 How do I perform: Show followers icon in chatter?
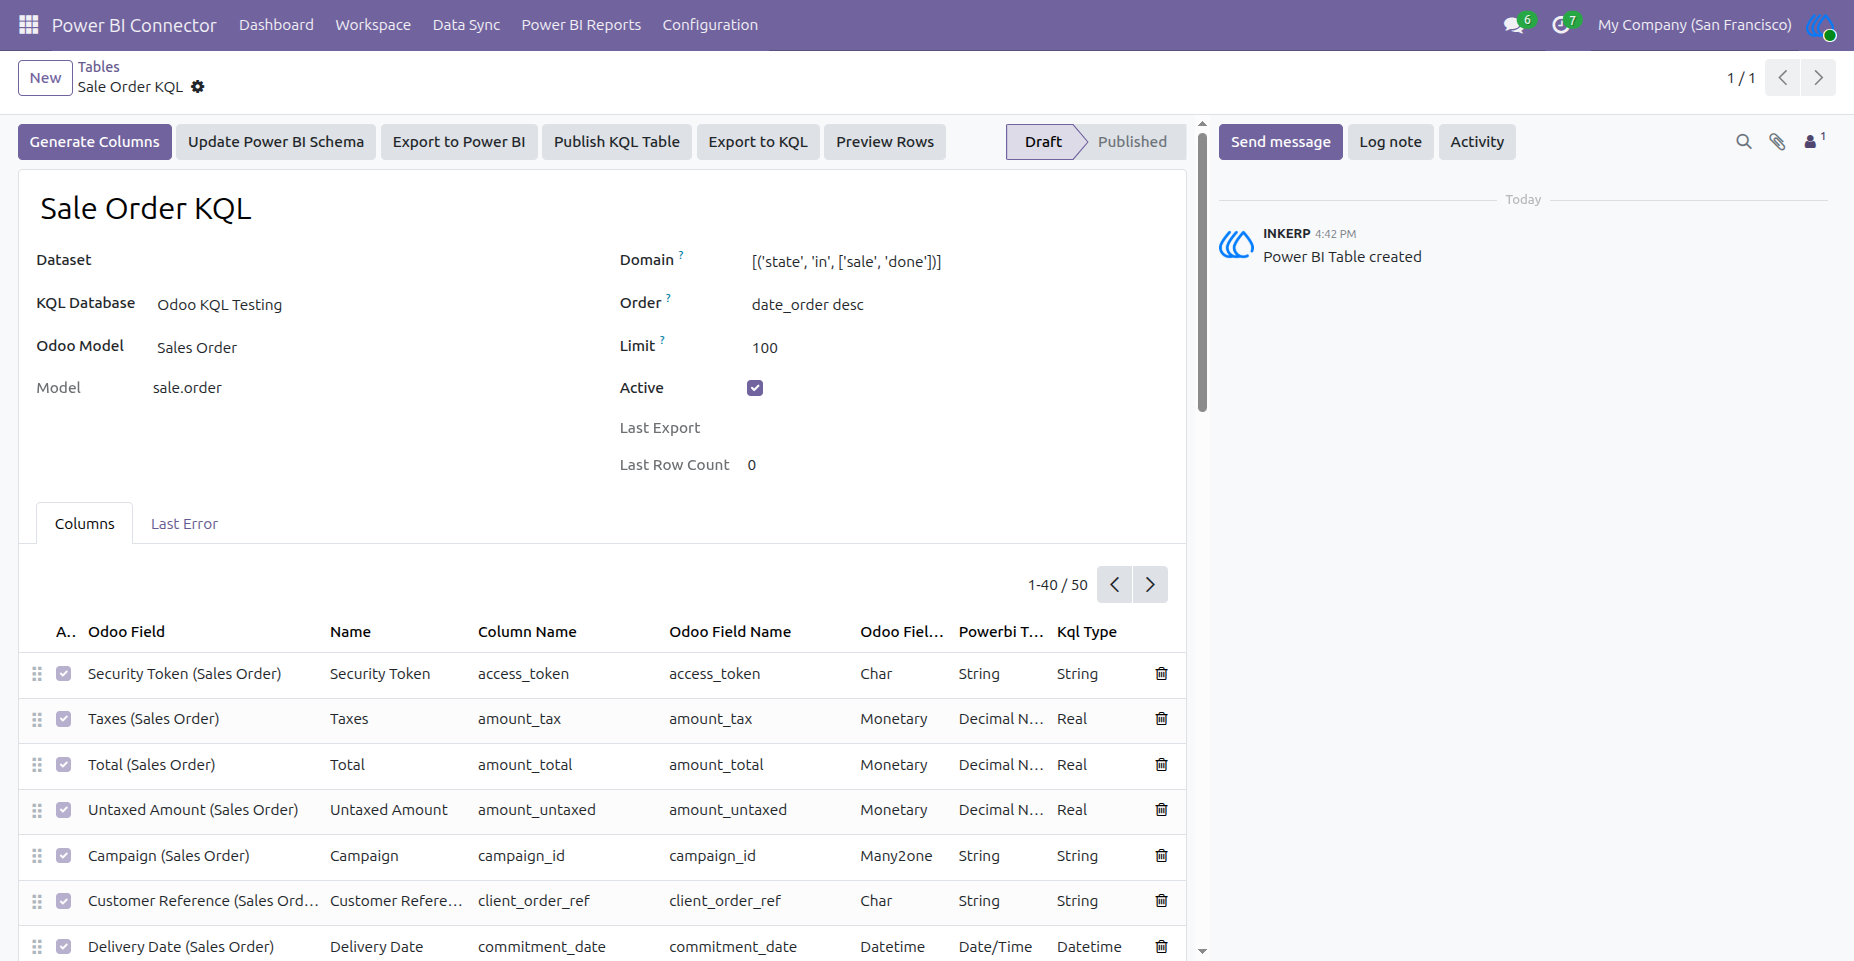tap(1813, 141)
